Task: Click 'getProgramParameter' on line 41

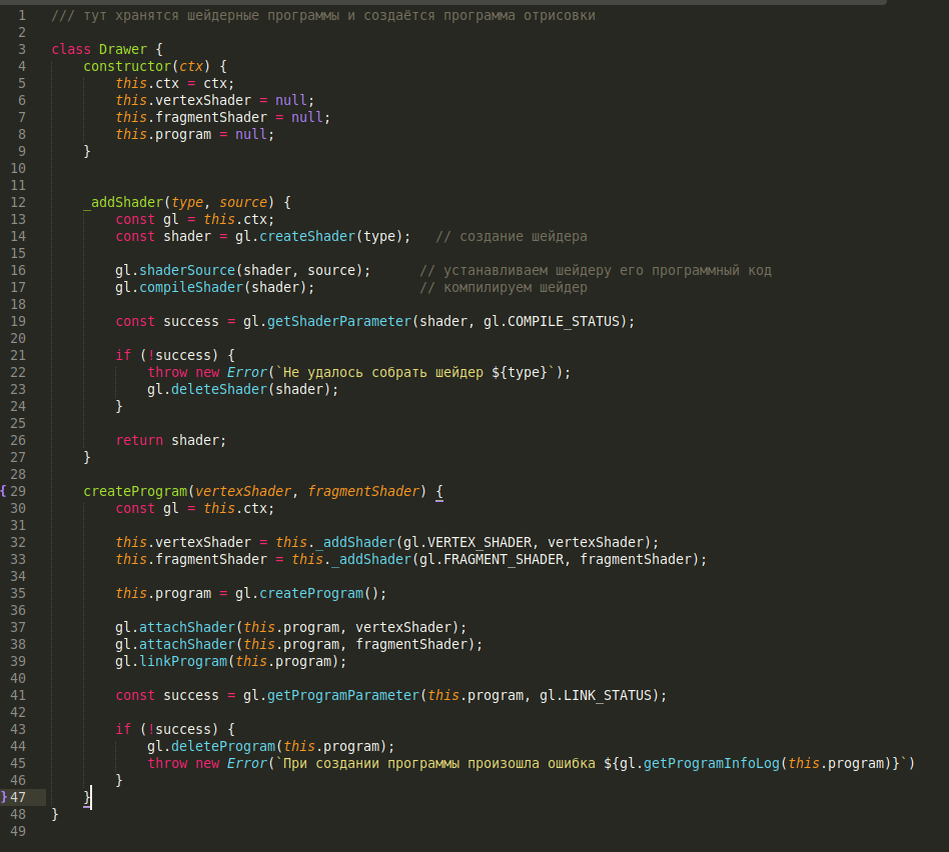Action: point(343,695)
